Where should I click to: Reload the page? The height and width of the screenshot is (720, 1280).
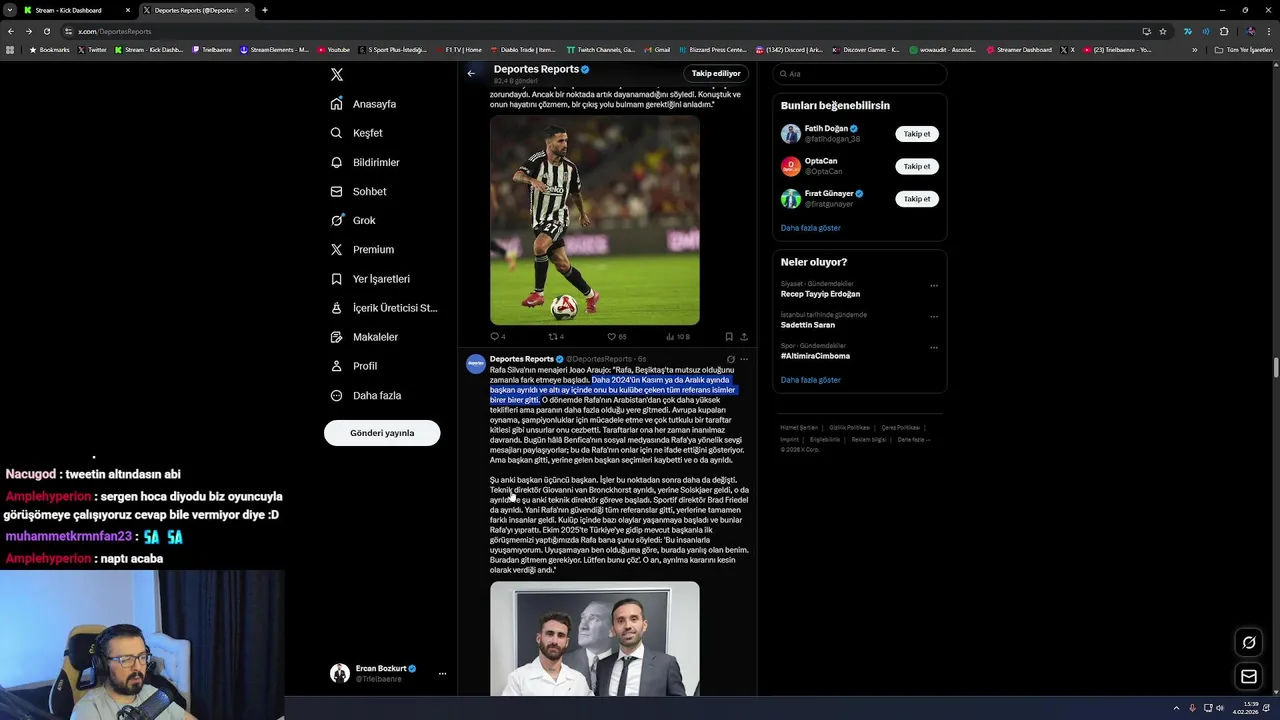pos(46,31)
